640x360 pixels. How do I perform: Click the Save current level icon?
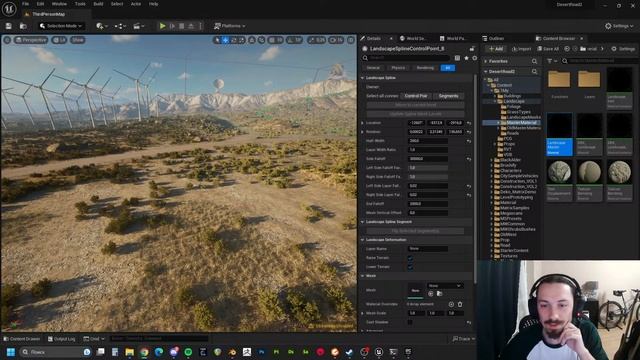coord(9,26)
